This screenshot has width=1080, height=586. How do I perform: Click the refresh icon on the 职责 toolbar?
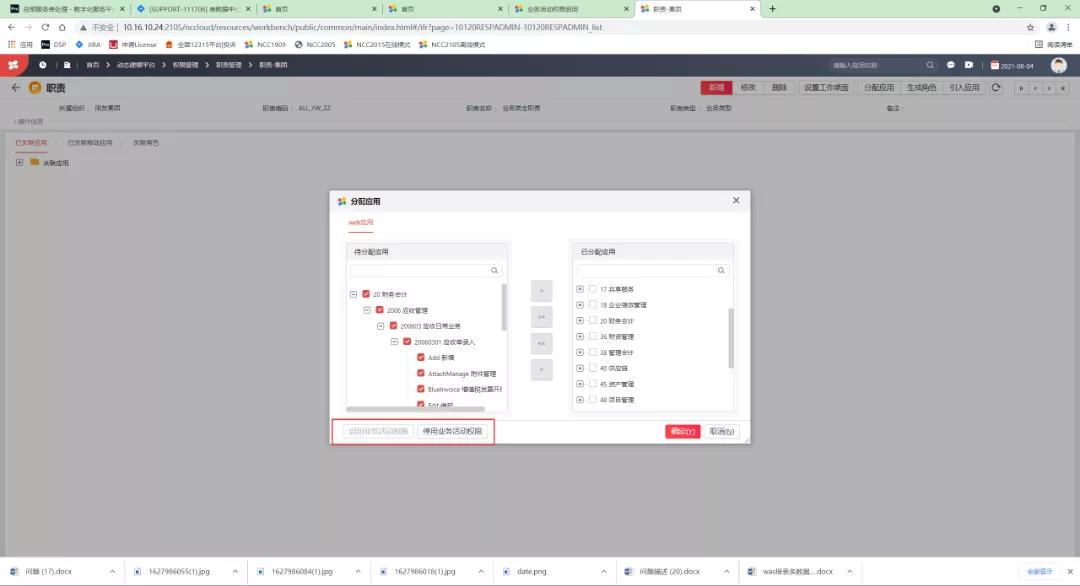(996, 87)
